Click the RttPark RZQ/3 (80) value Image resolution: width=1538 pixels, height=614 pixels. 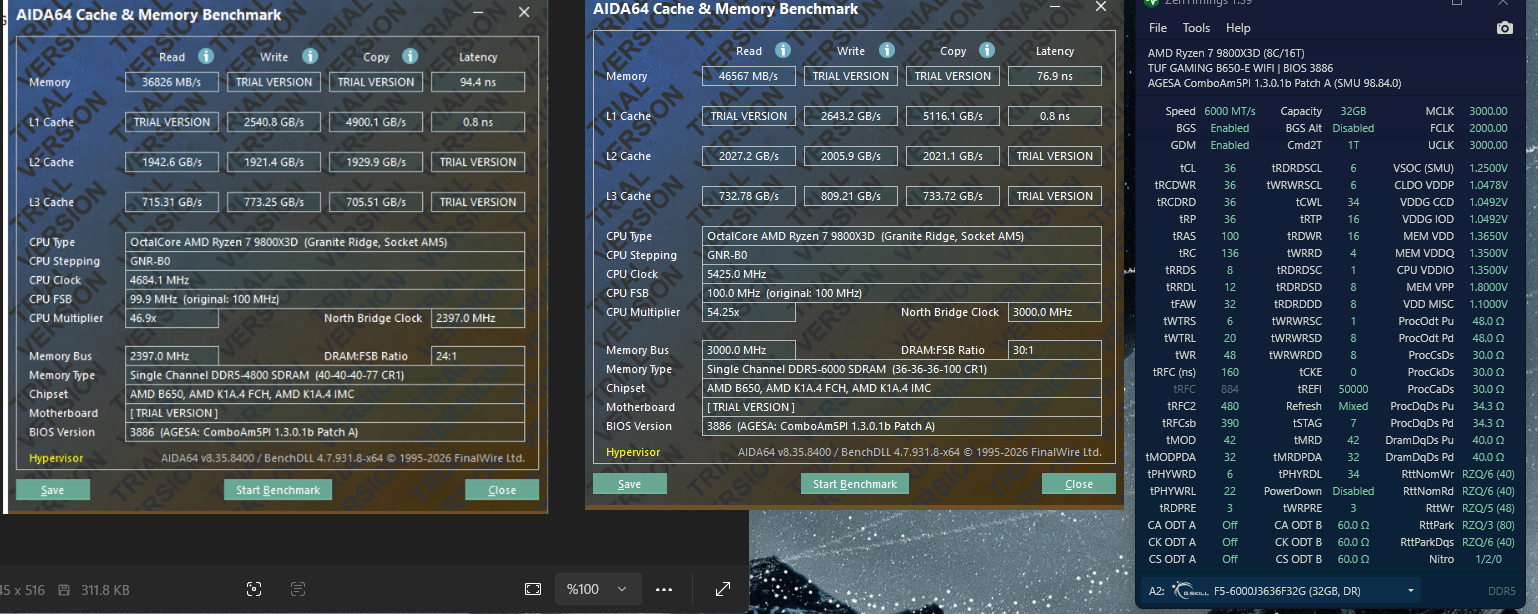(x=1488, y=525)
